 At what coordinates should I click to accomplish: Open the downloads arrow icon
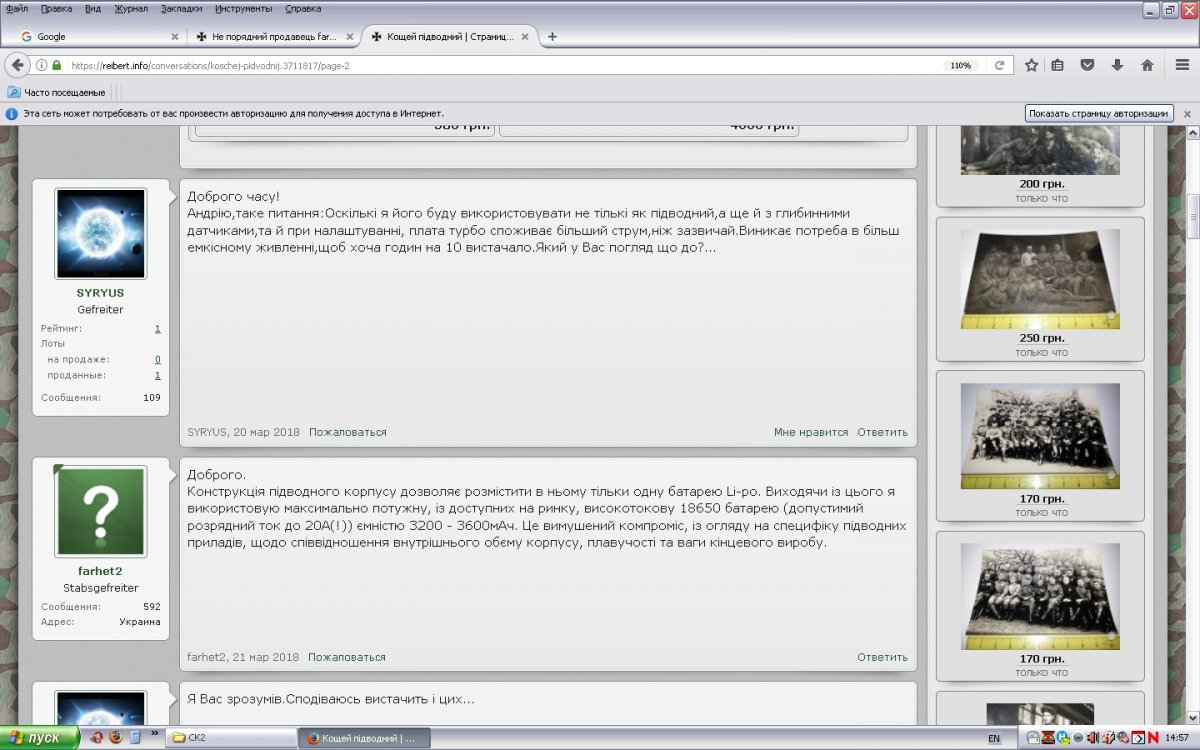pos(1117,65)
